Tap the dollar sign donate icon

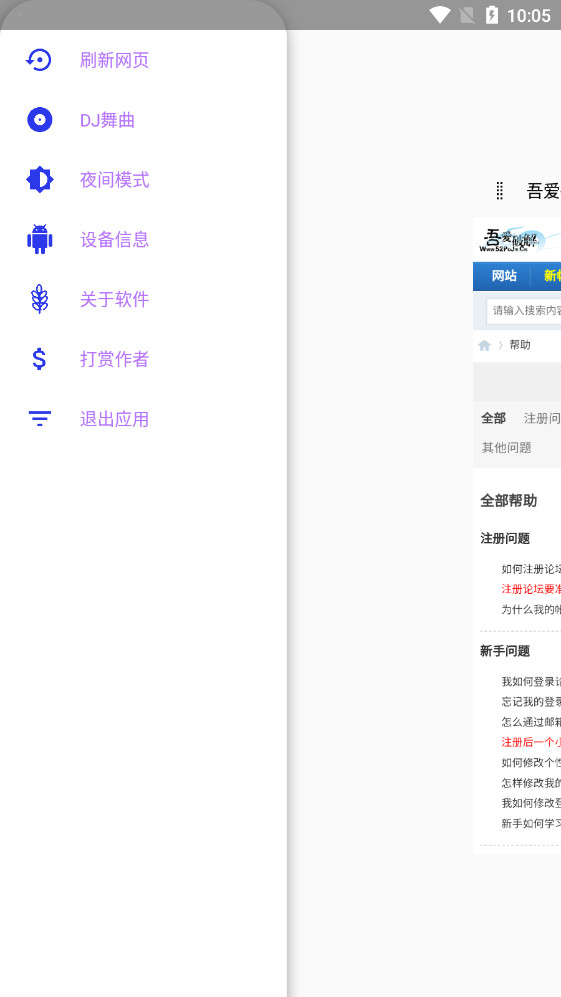(x=39, y=359)
